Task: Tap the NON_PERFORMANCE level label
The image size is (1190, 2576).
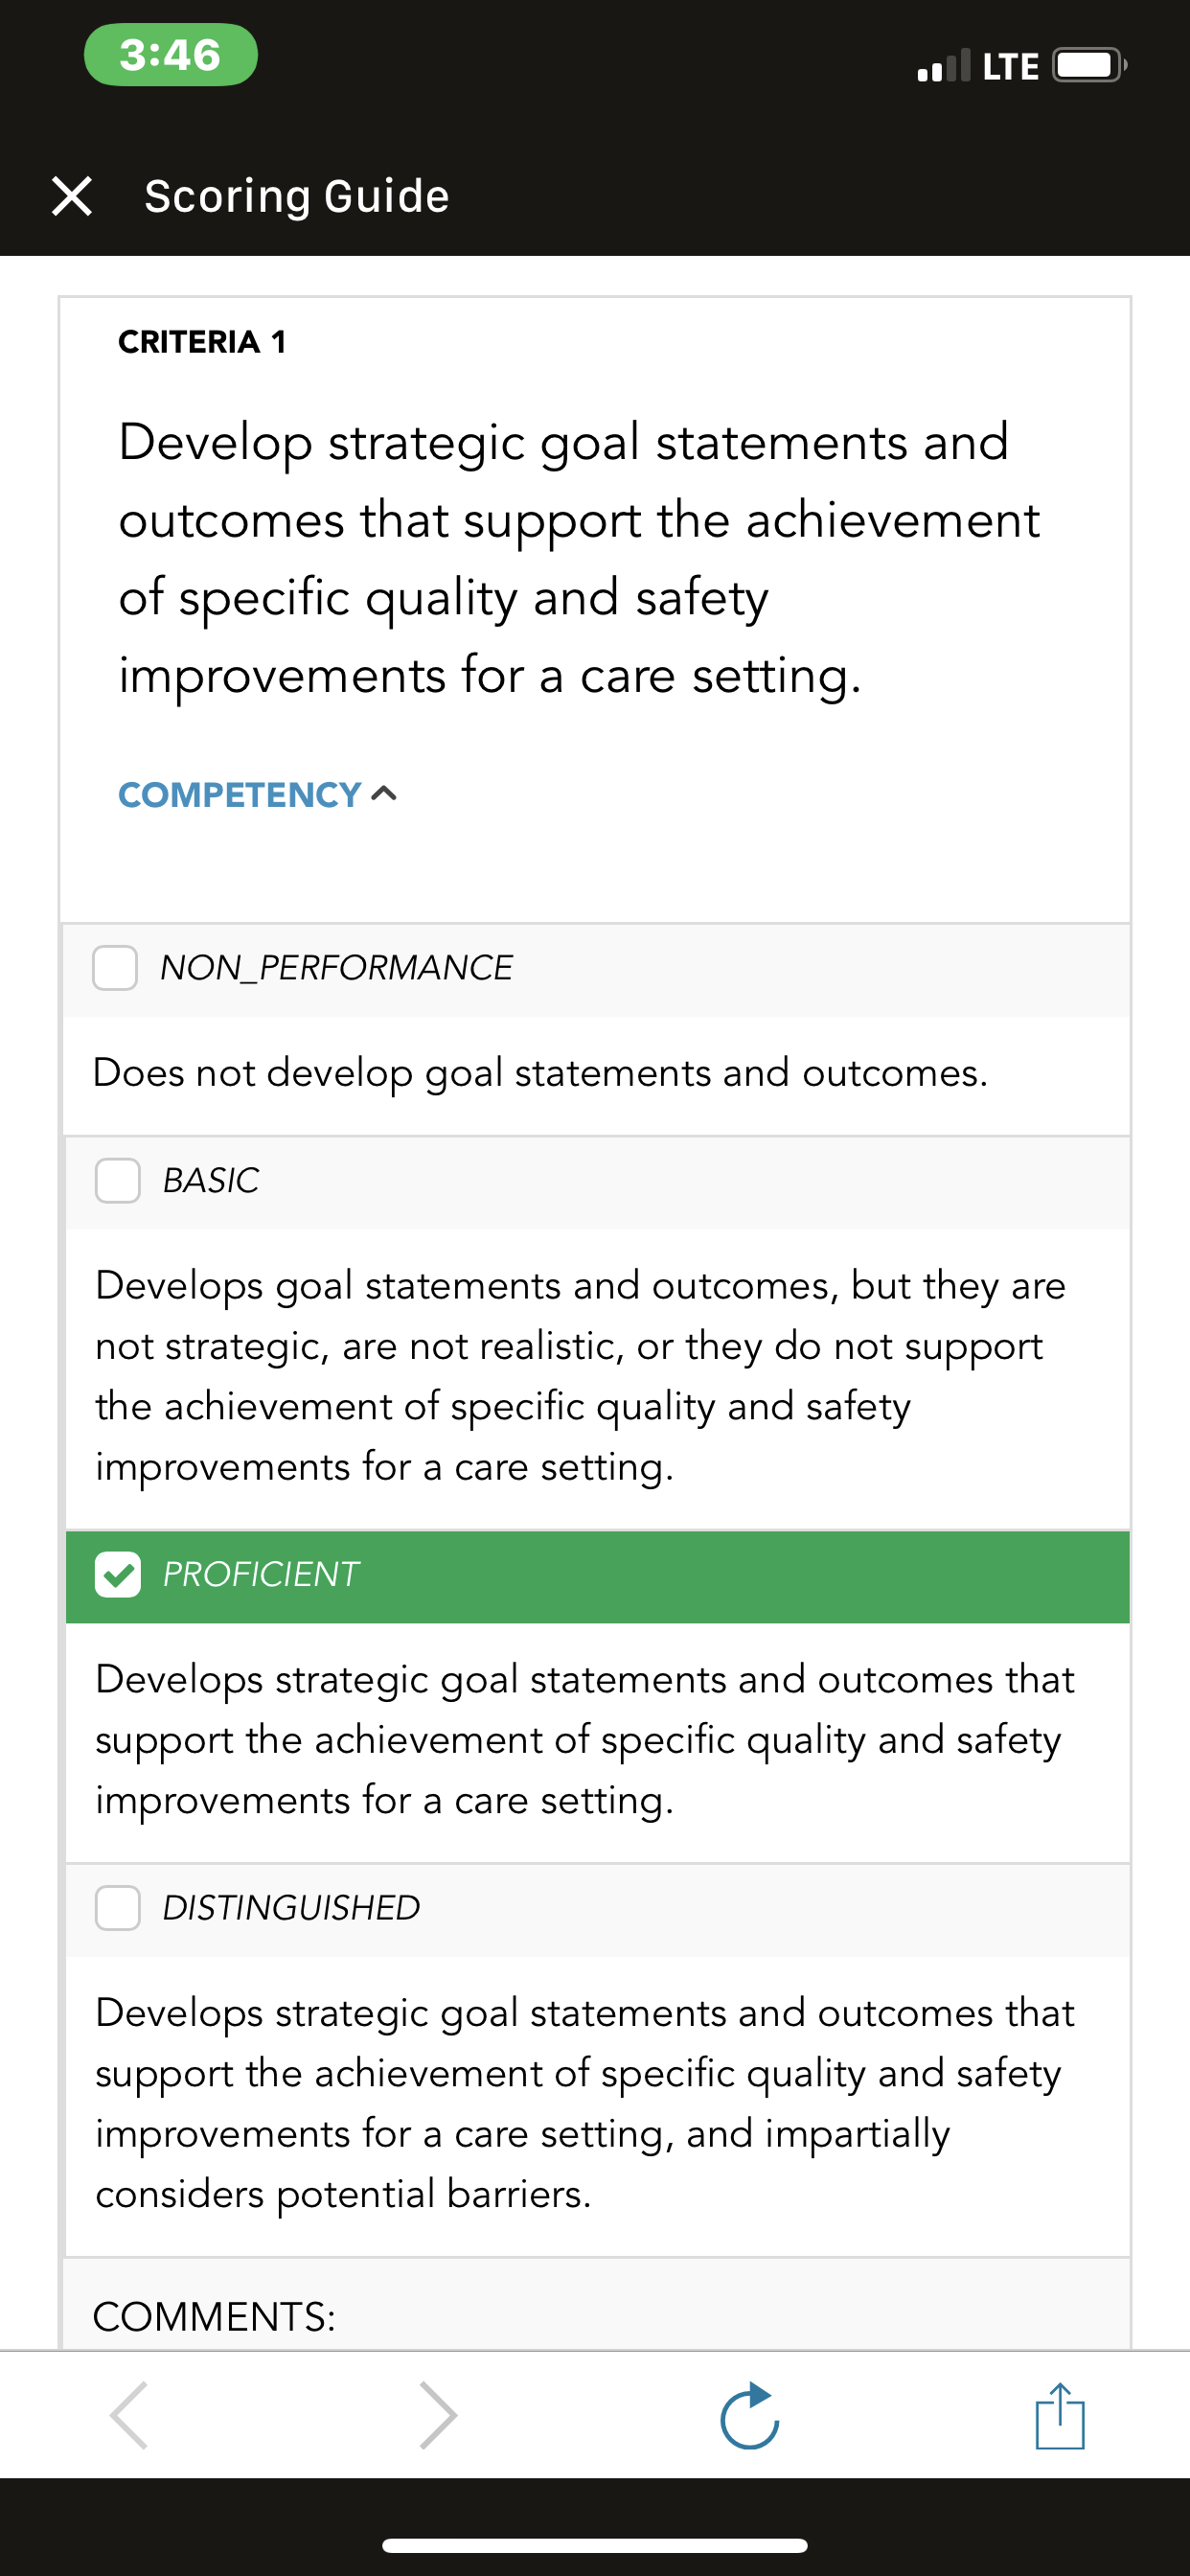Action: pyautogui.click(x=337, y=968)
